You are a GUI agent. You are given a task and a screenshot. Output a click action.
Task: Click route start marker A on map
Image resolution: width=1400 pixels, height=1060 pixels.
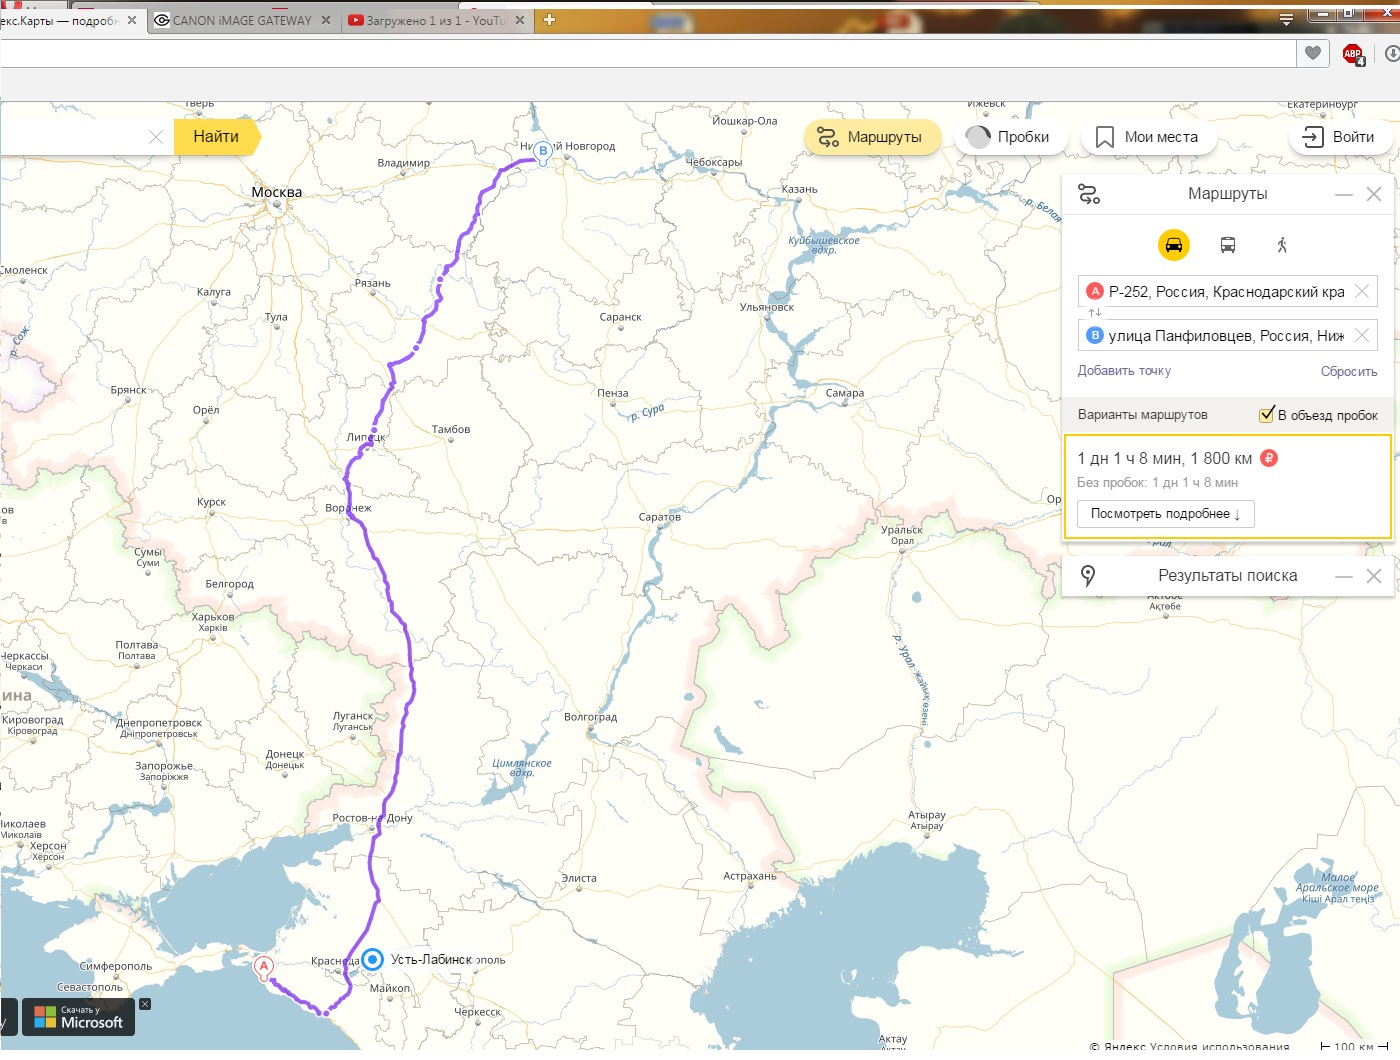[x=263, y=968]
